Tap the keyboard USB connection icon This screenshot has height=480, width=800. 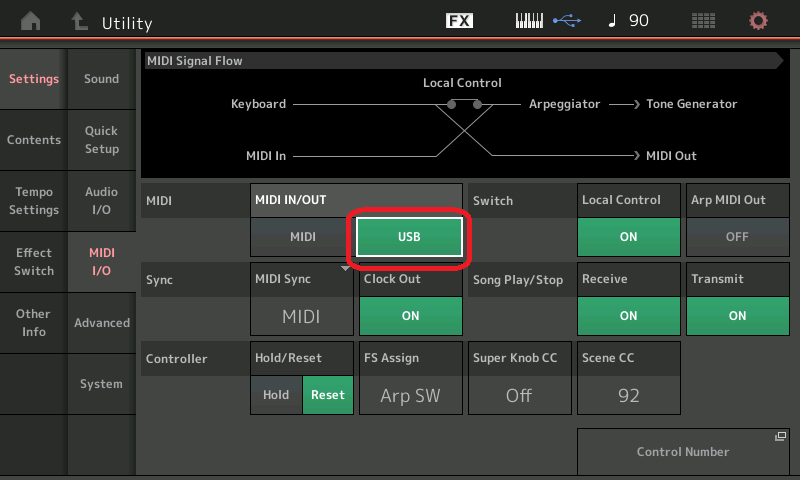pos(547,21)
